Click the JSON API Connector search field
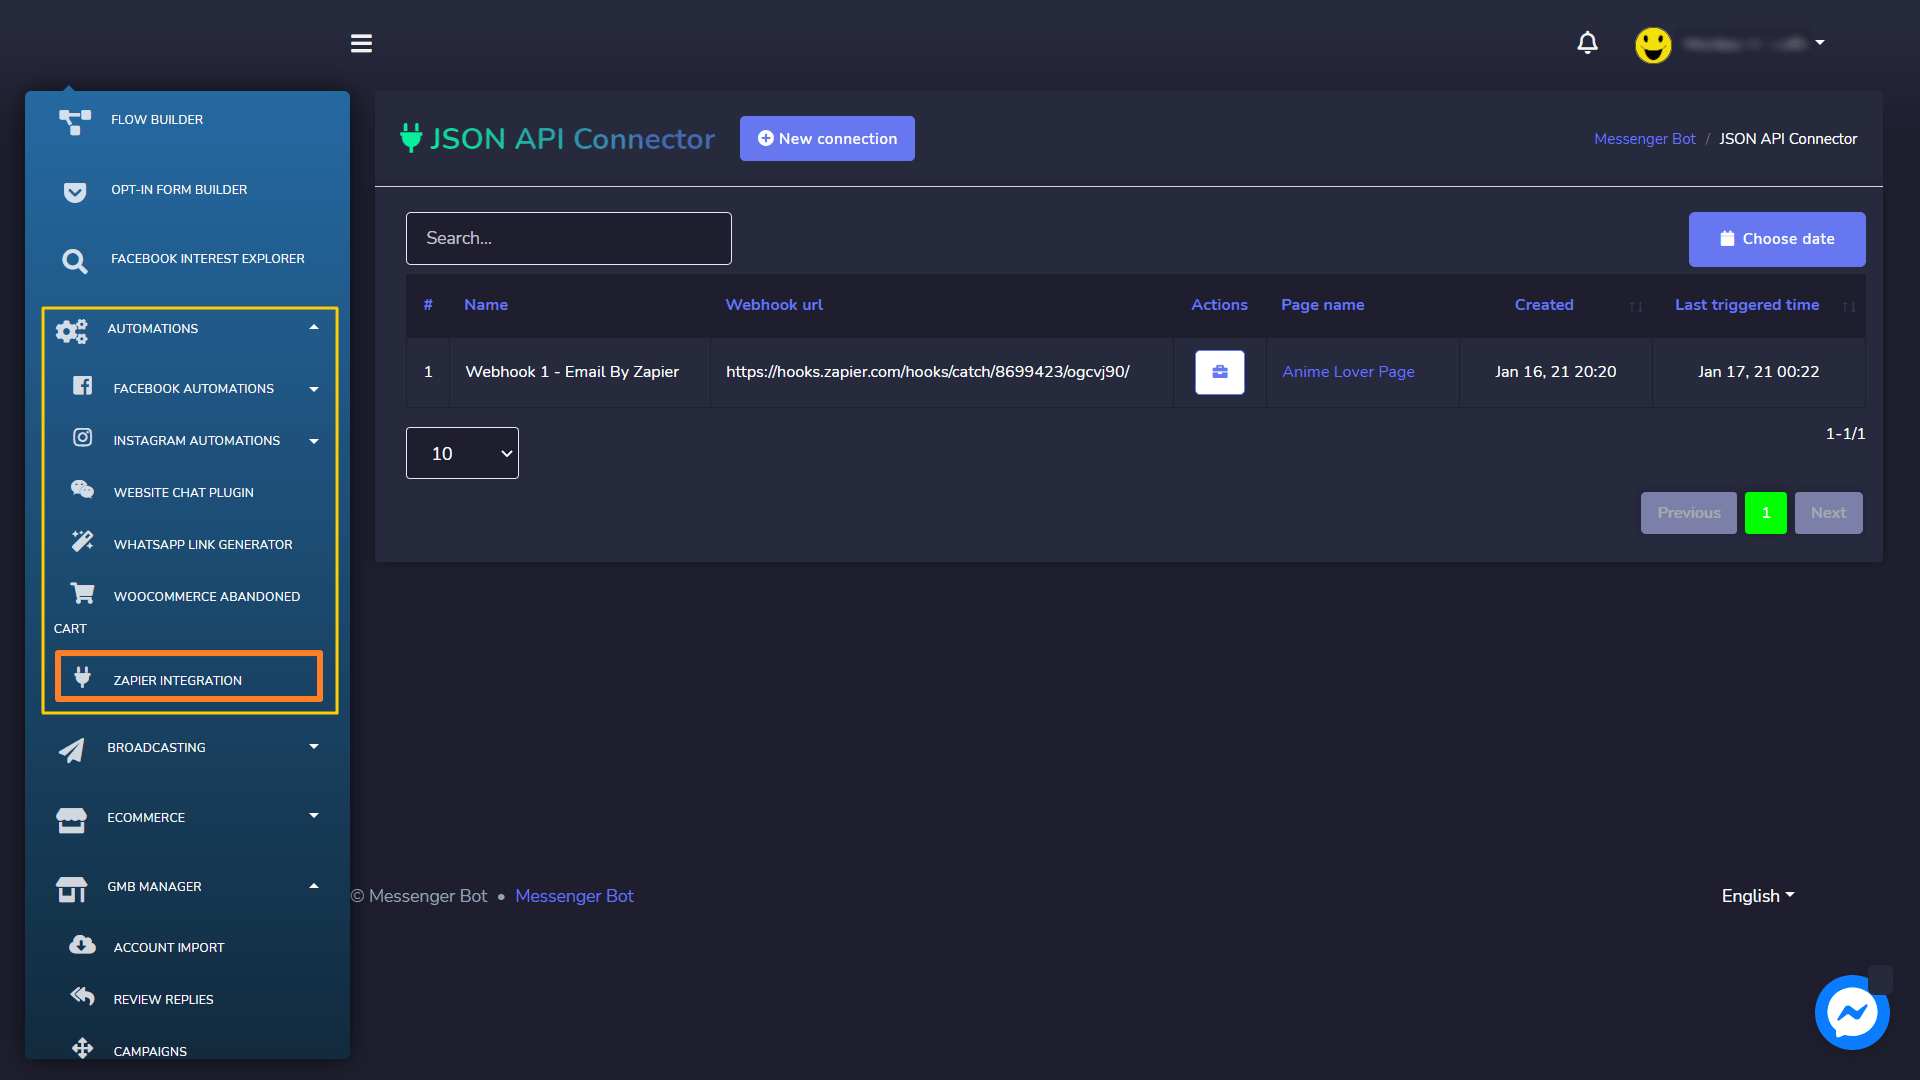The width and height of the screenshot is (1920, 1080). (568, 239)
